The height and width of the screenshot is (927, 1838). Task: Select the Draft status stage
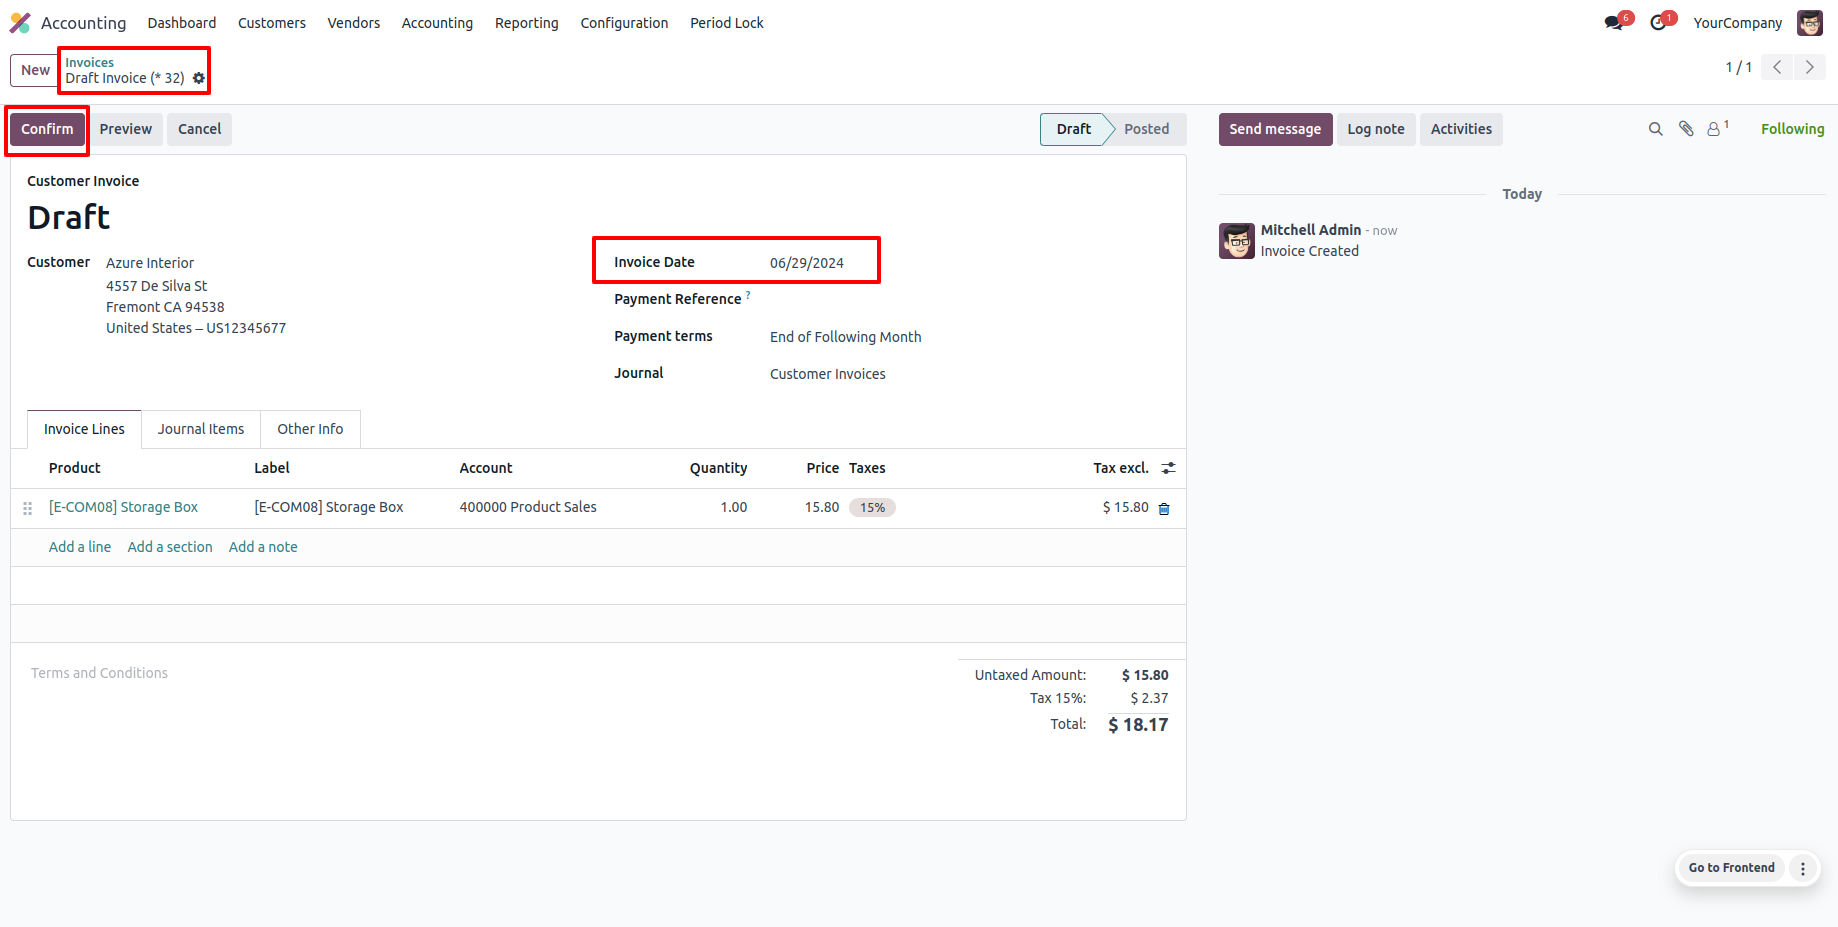point(1074,129)
